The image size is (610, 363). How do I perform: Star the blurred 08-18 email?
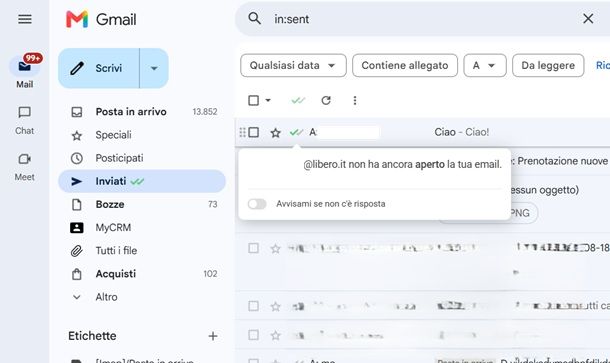275,248
